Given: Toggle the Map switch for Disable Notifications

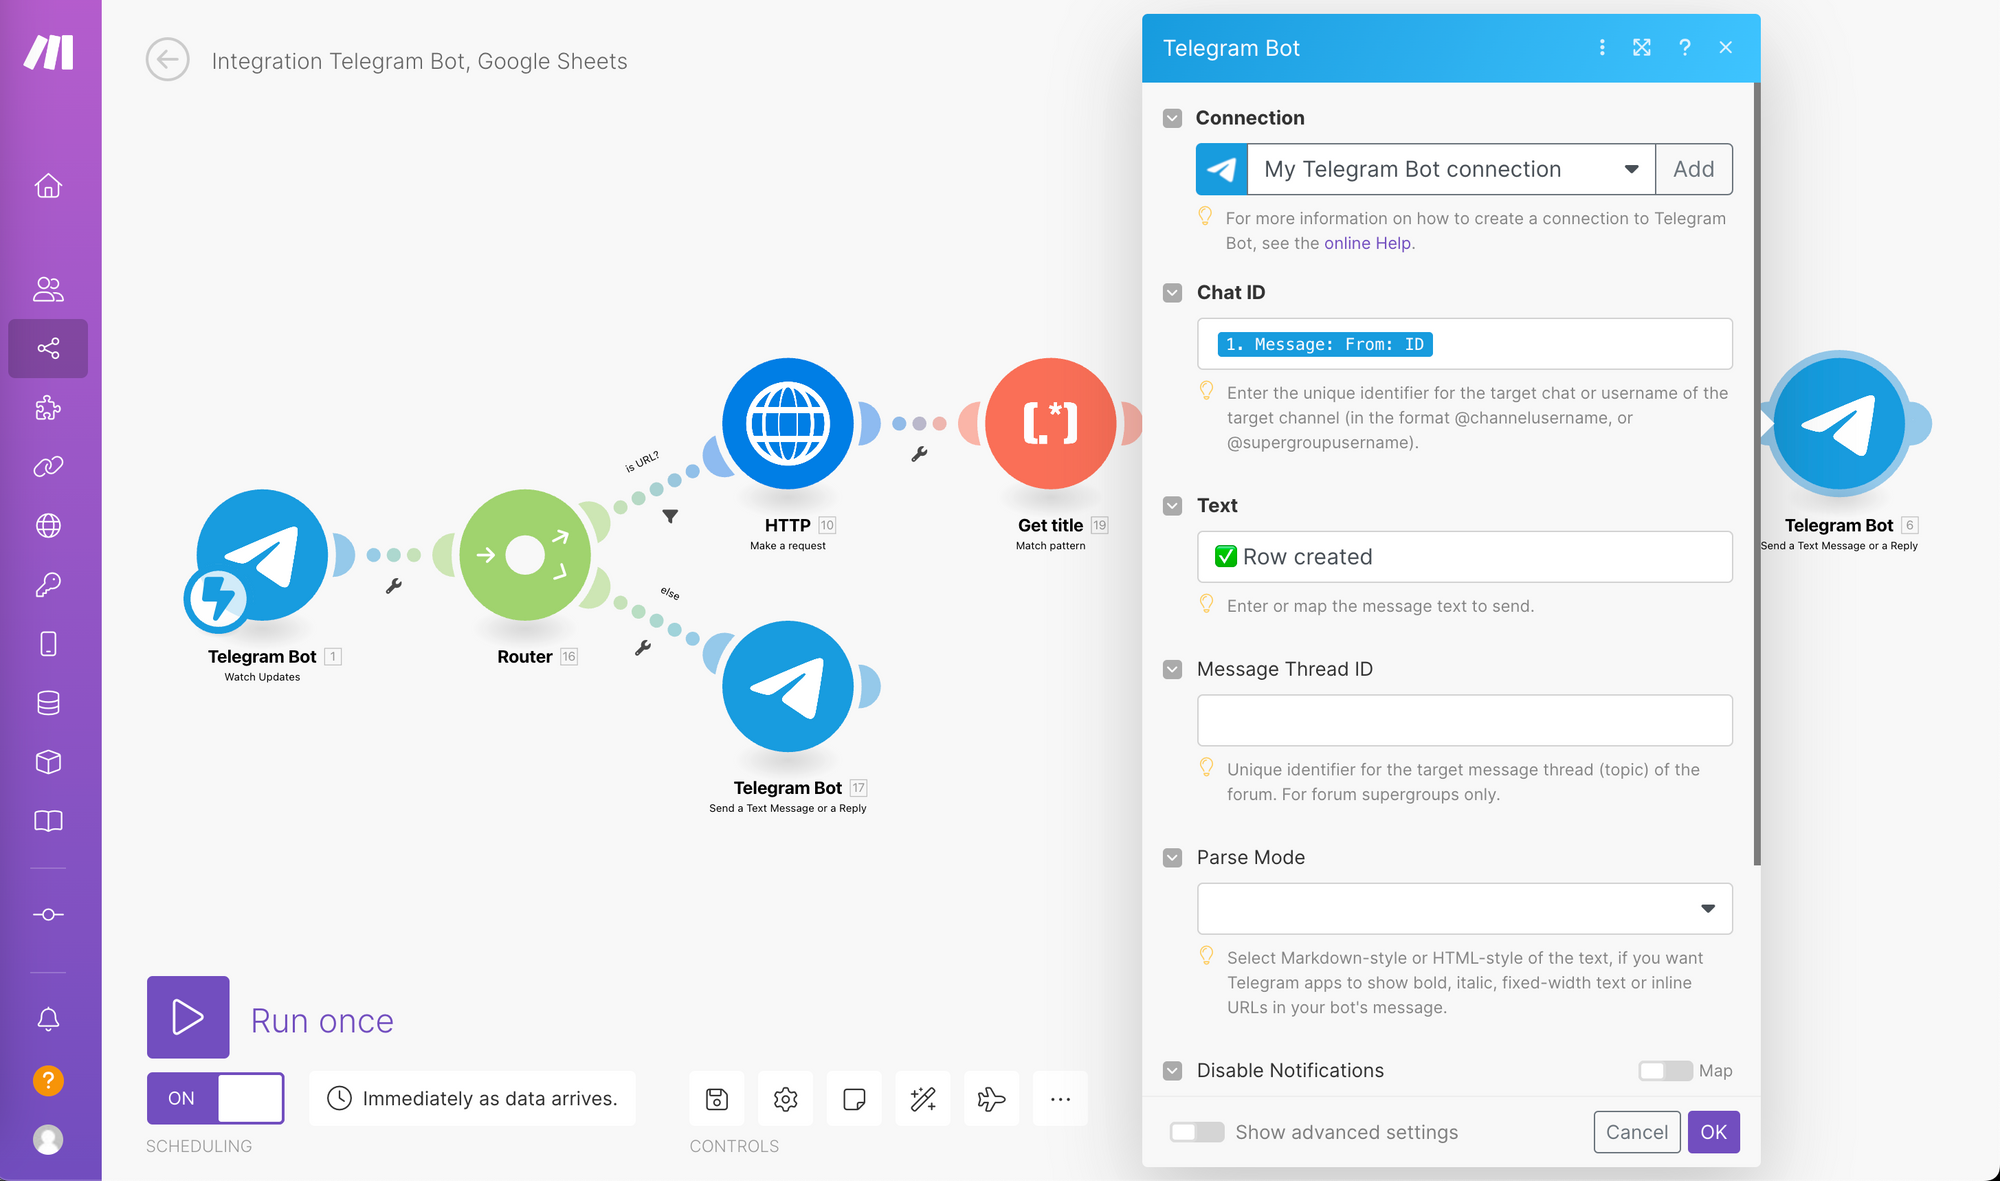Looking at the screenshot, I should click(1665, 1071).
